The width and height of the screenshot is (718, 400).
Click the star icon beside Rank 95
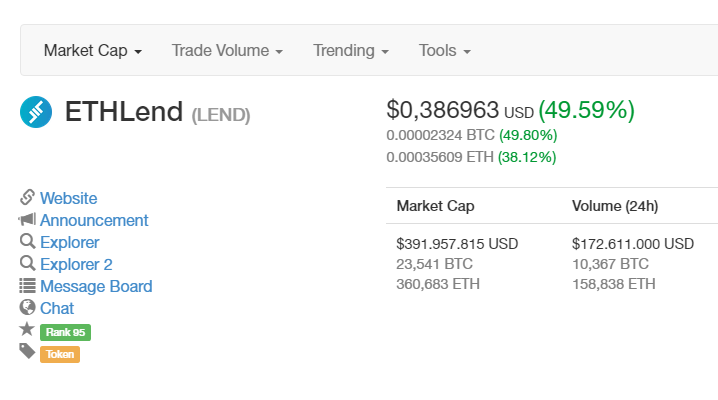[27, 330]
